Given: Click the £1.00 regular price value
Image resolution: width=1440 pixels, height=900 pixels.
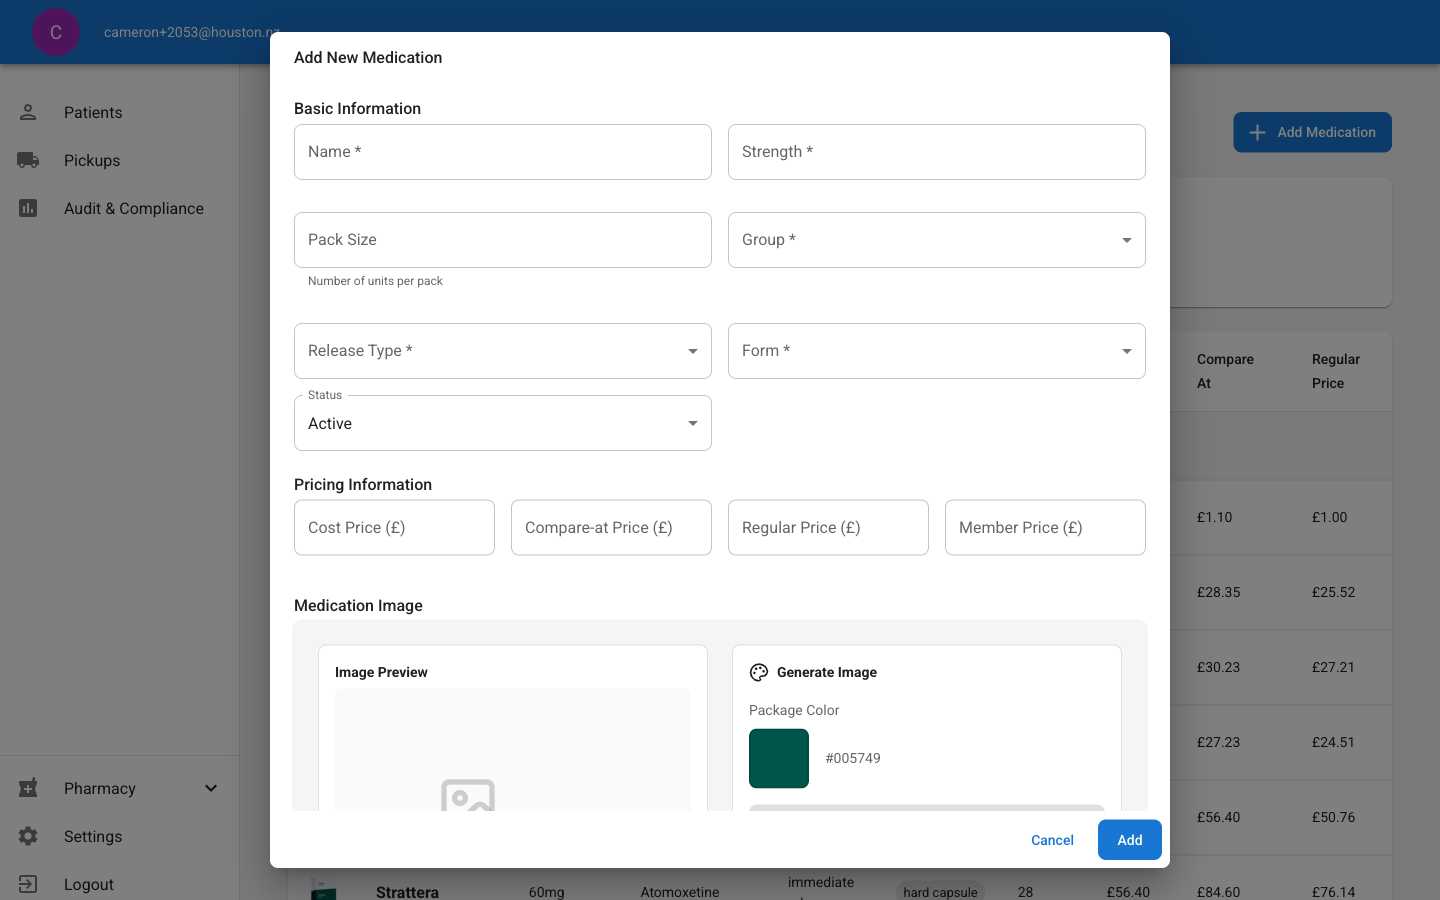Looking at the screenshot, I should coord(1329,517).
